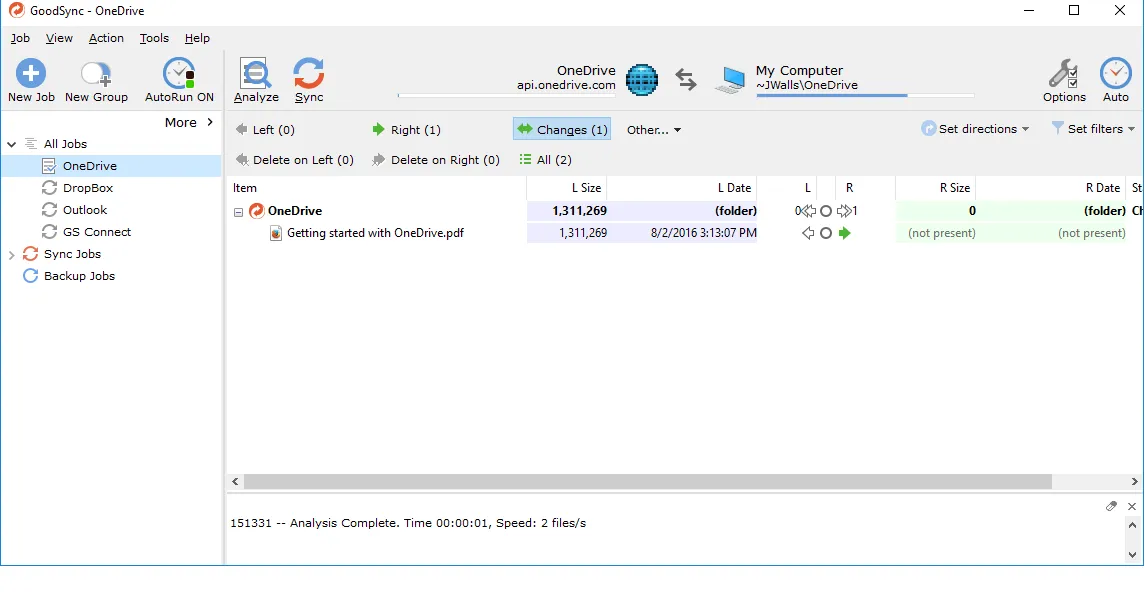Click log panel scroll up arrow

tap(1132, 525)
